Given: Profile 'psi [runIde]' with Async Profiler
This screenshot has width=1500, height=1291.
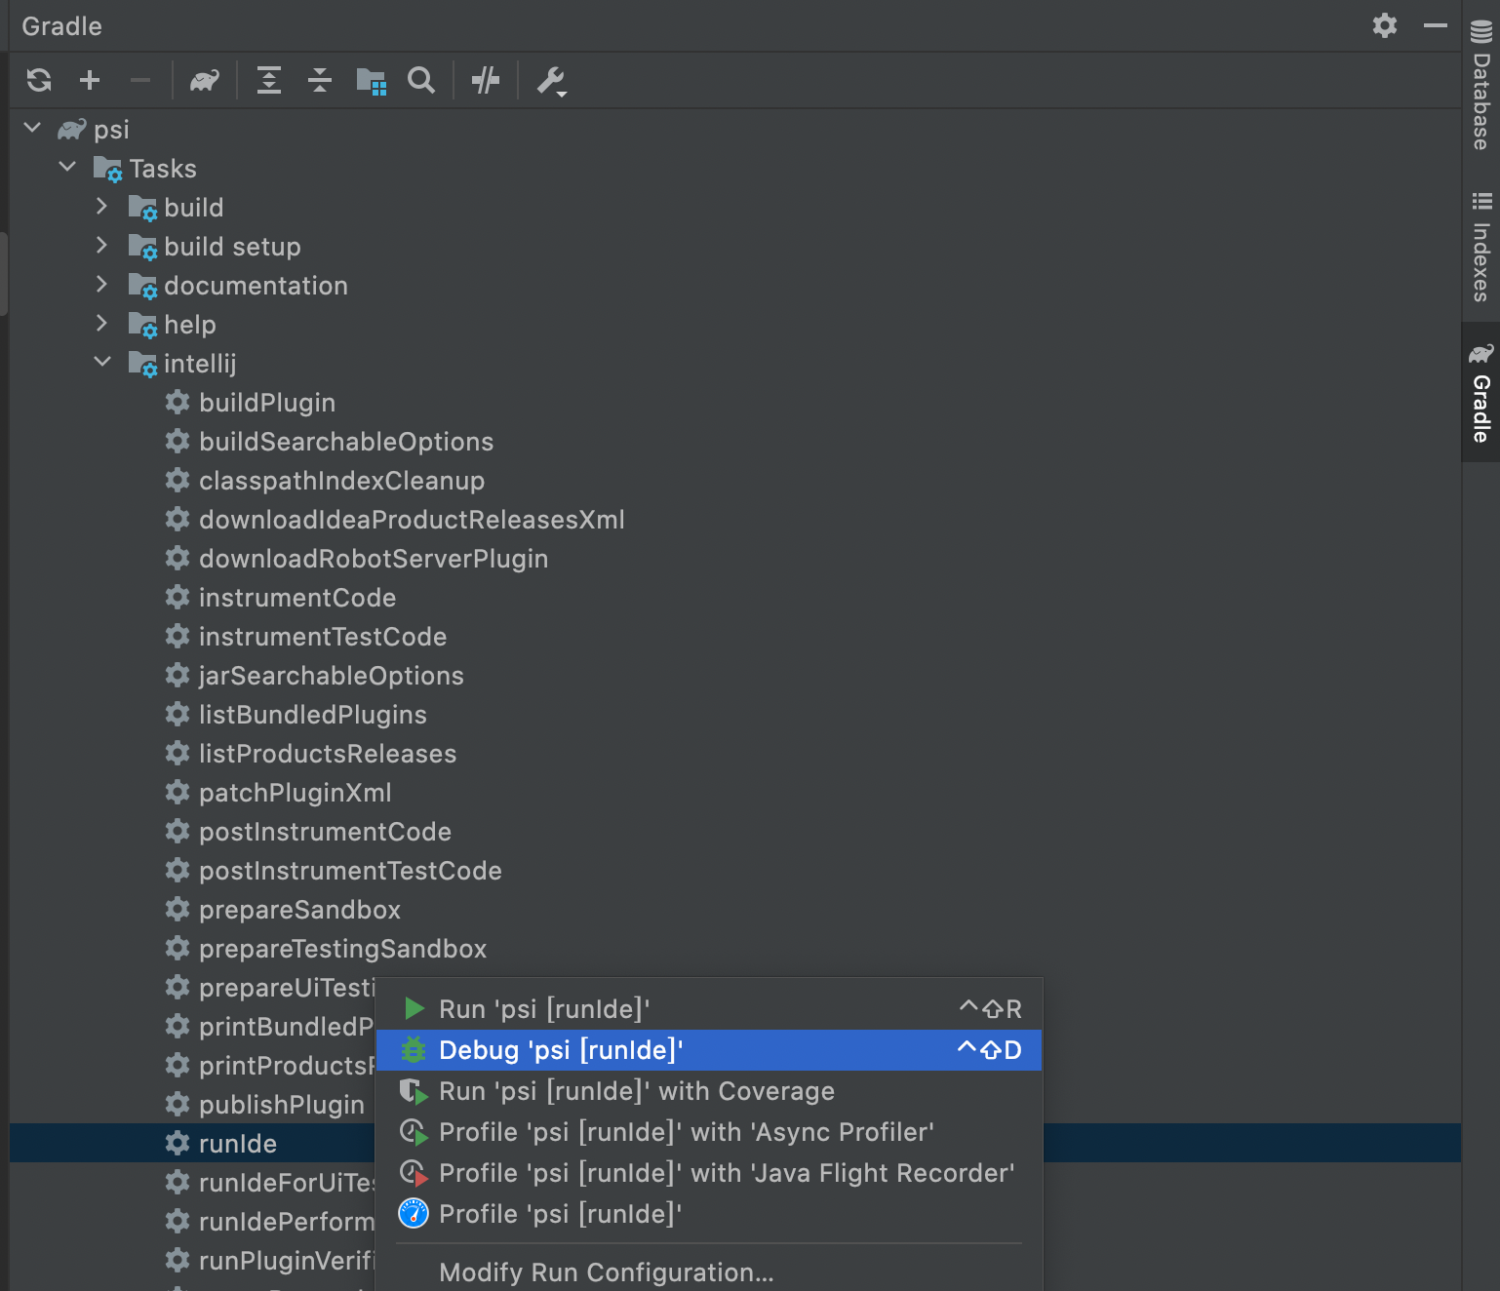Looking at the screenshot, I should [x=709, y=1132].
